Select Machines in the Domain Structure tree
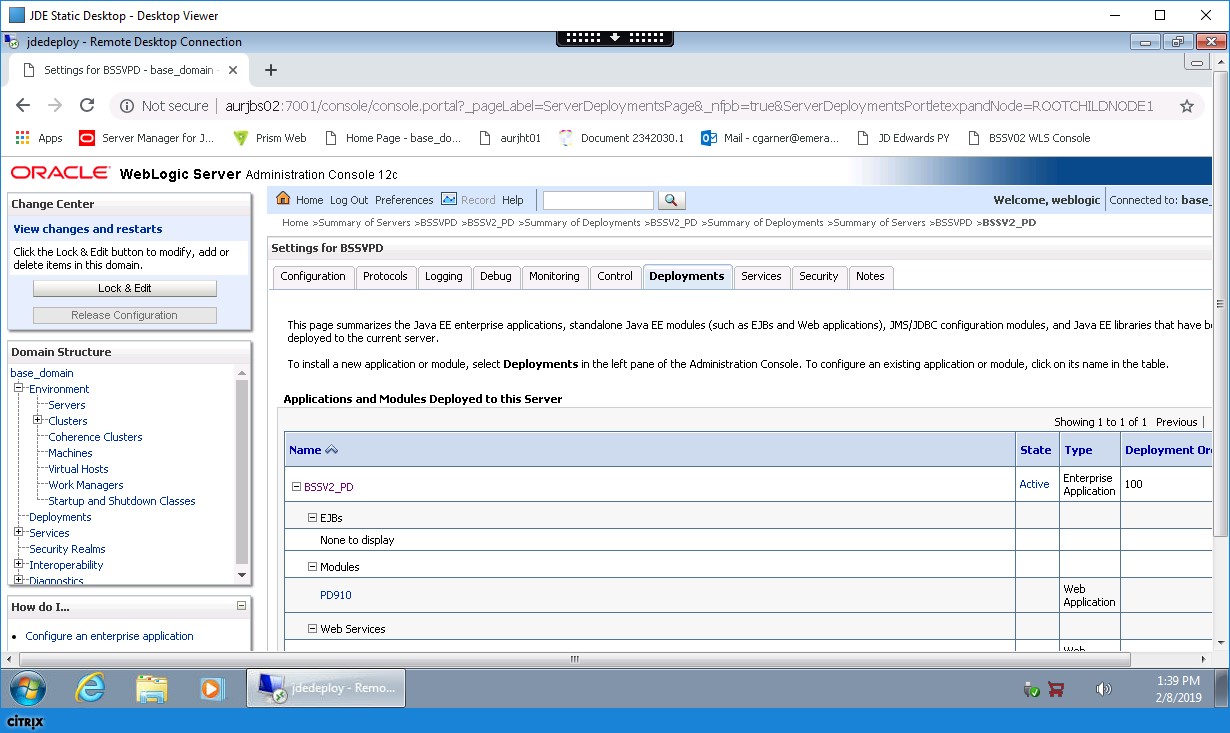Image resolution: width=1230 pixels, height=733 pixels. [x=70, y=453]
